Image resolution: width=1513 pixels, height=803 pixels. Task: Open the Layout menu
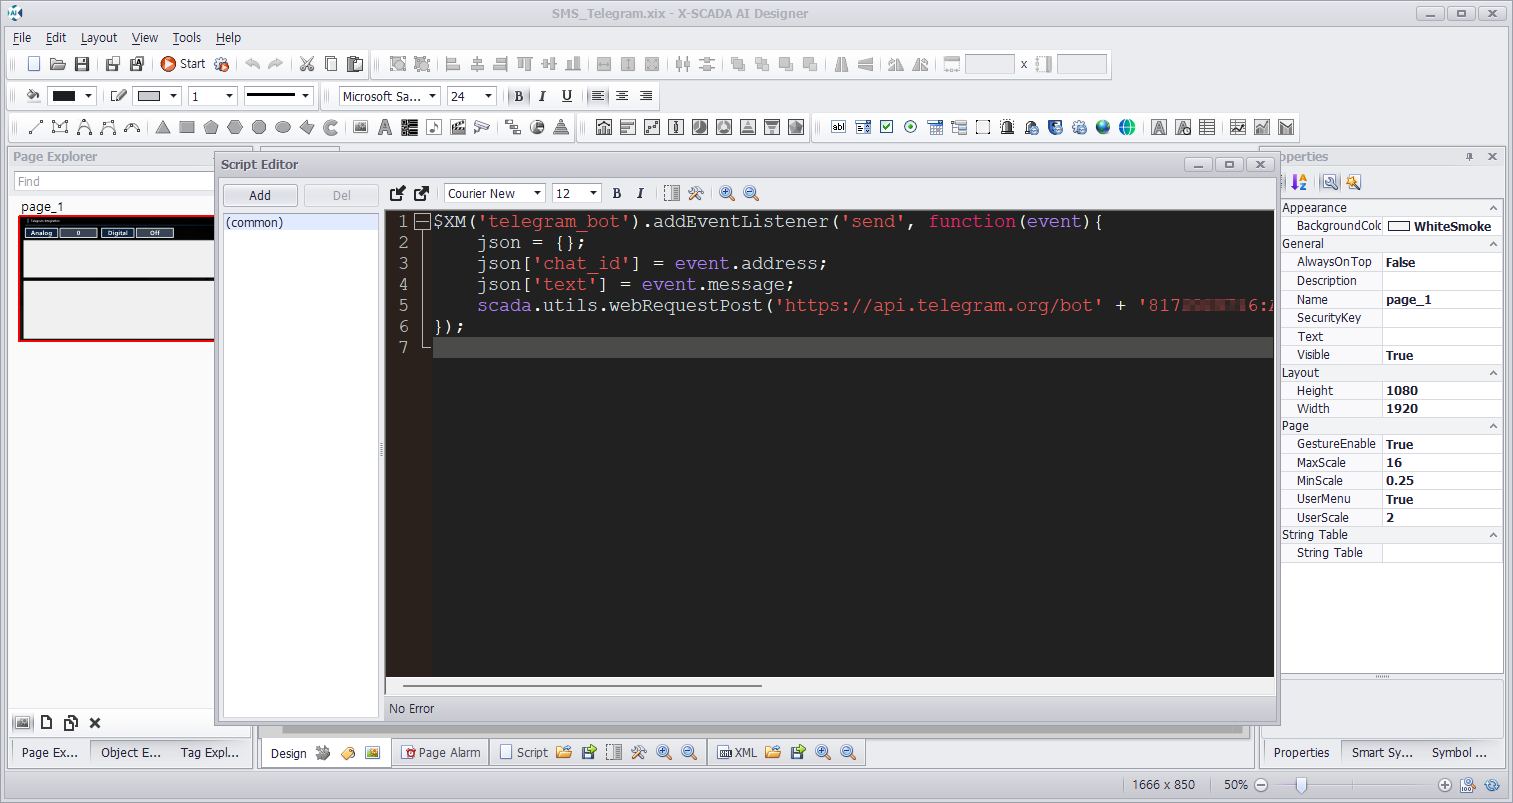[x=99, y=37]
